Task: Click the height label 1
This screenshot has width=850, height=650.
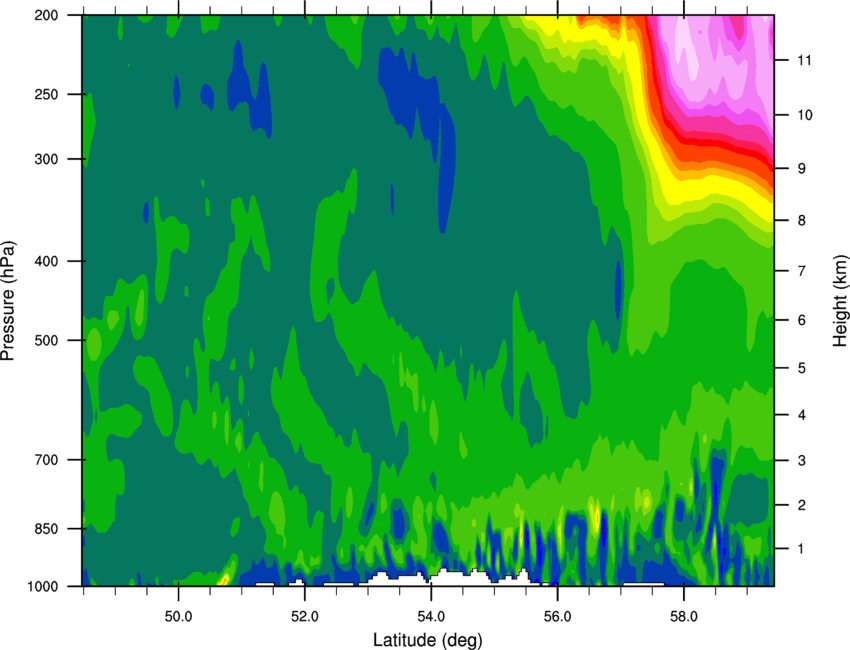Action: tap(801, 549)
